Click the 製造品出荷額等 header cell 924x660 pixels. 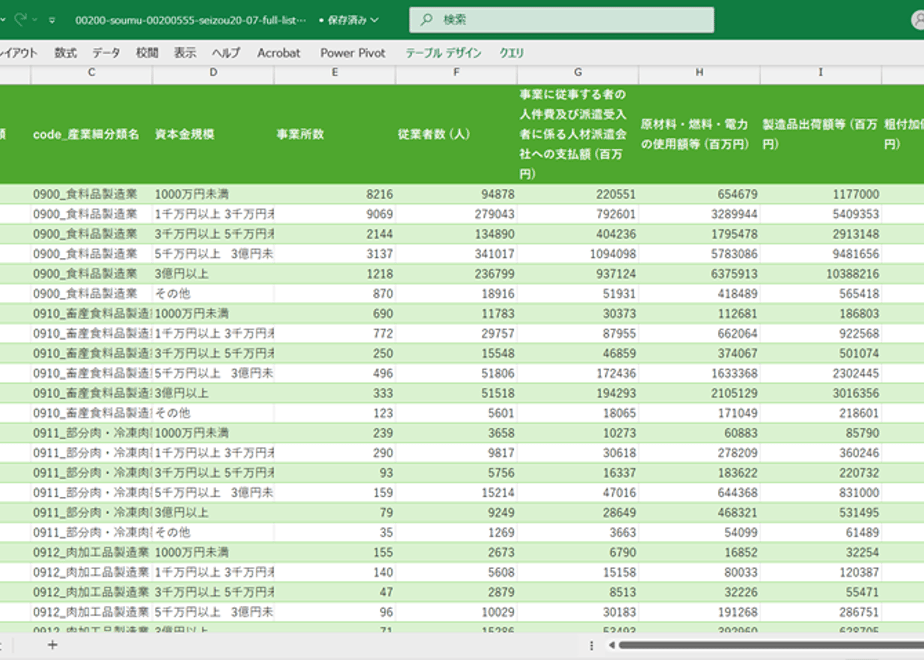[821, 134]
